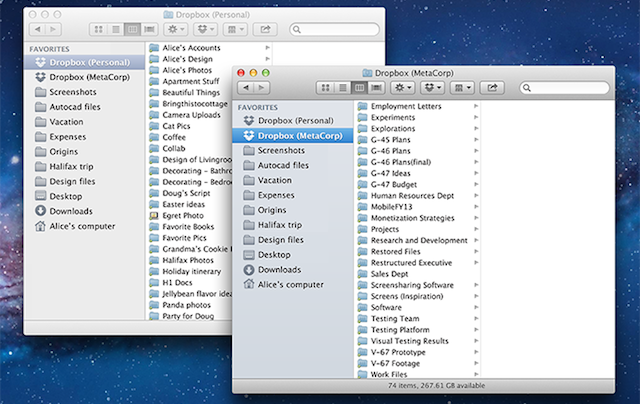640x404 pixels.
Task: Switch Personal window to Cover Flow view
Action: coord(150,29)
